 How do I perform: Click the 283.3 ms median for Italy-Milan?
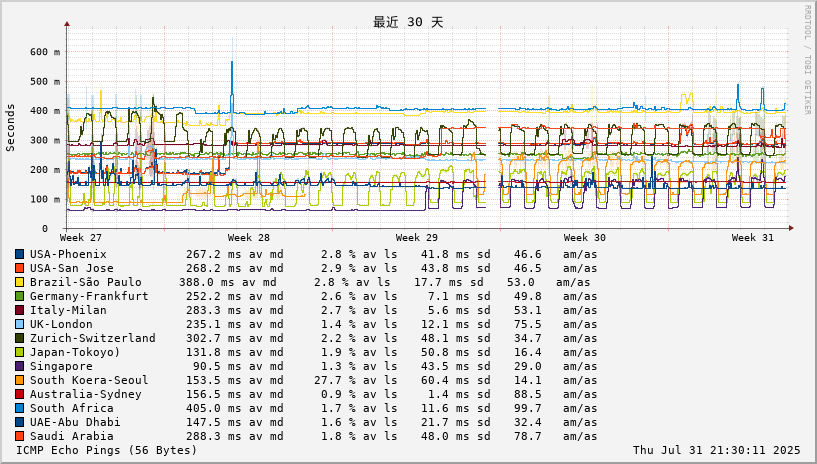click(x=214, y=310)
